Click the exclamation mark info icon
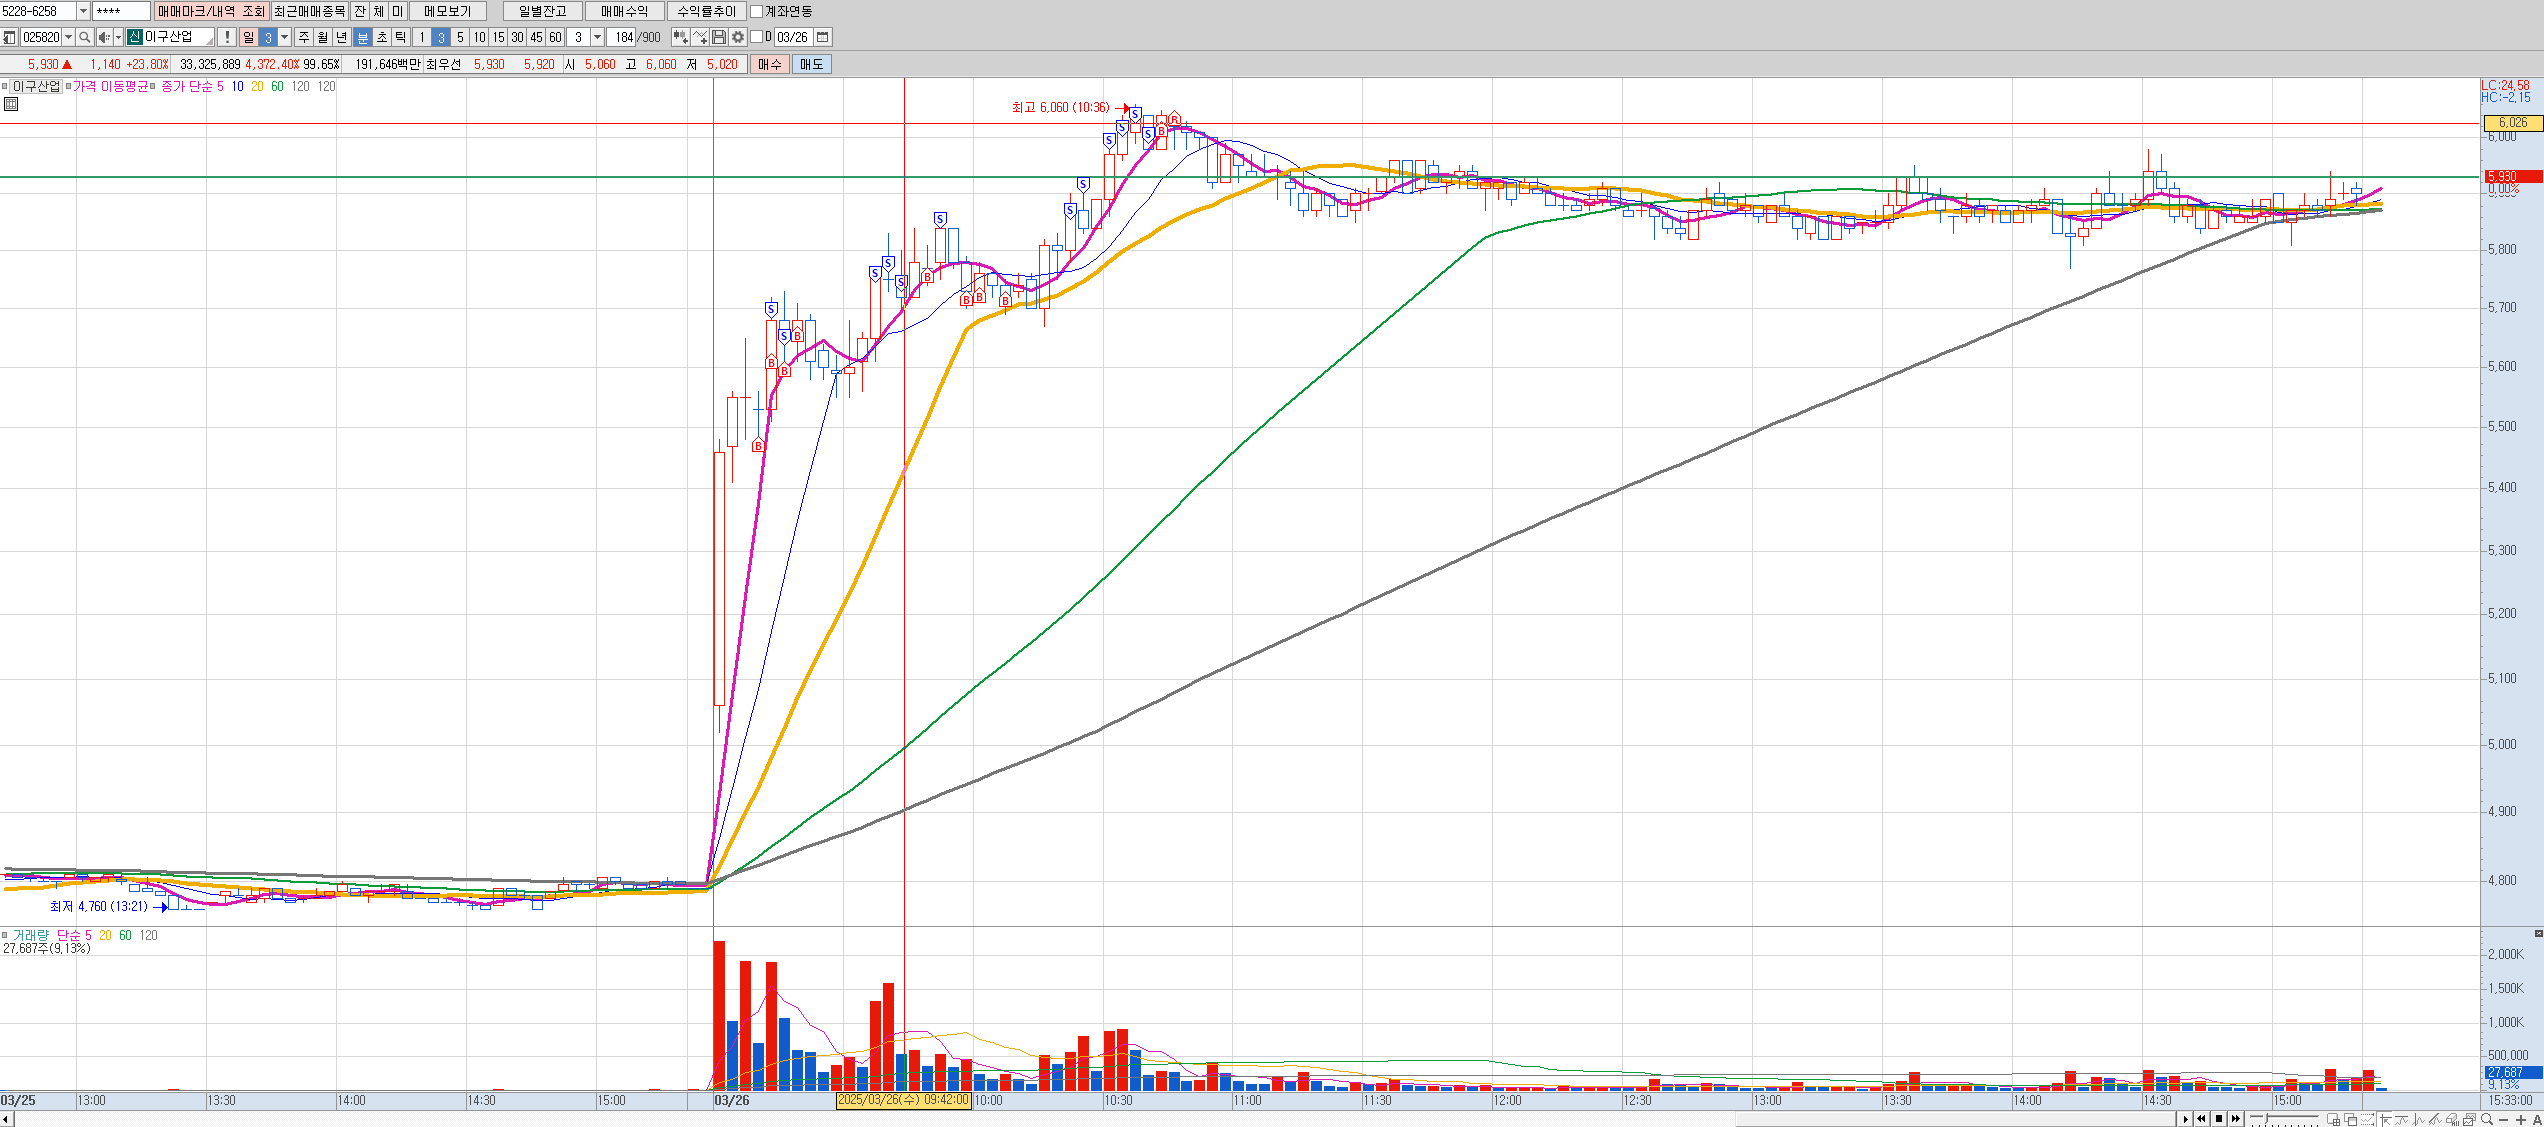The width and height of the screenshot is (2544, 1127). (227, 37)
